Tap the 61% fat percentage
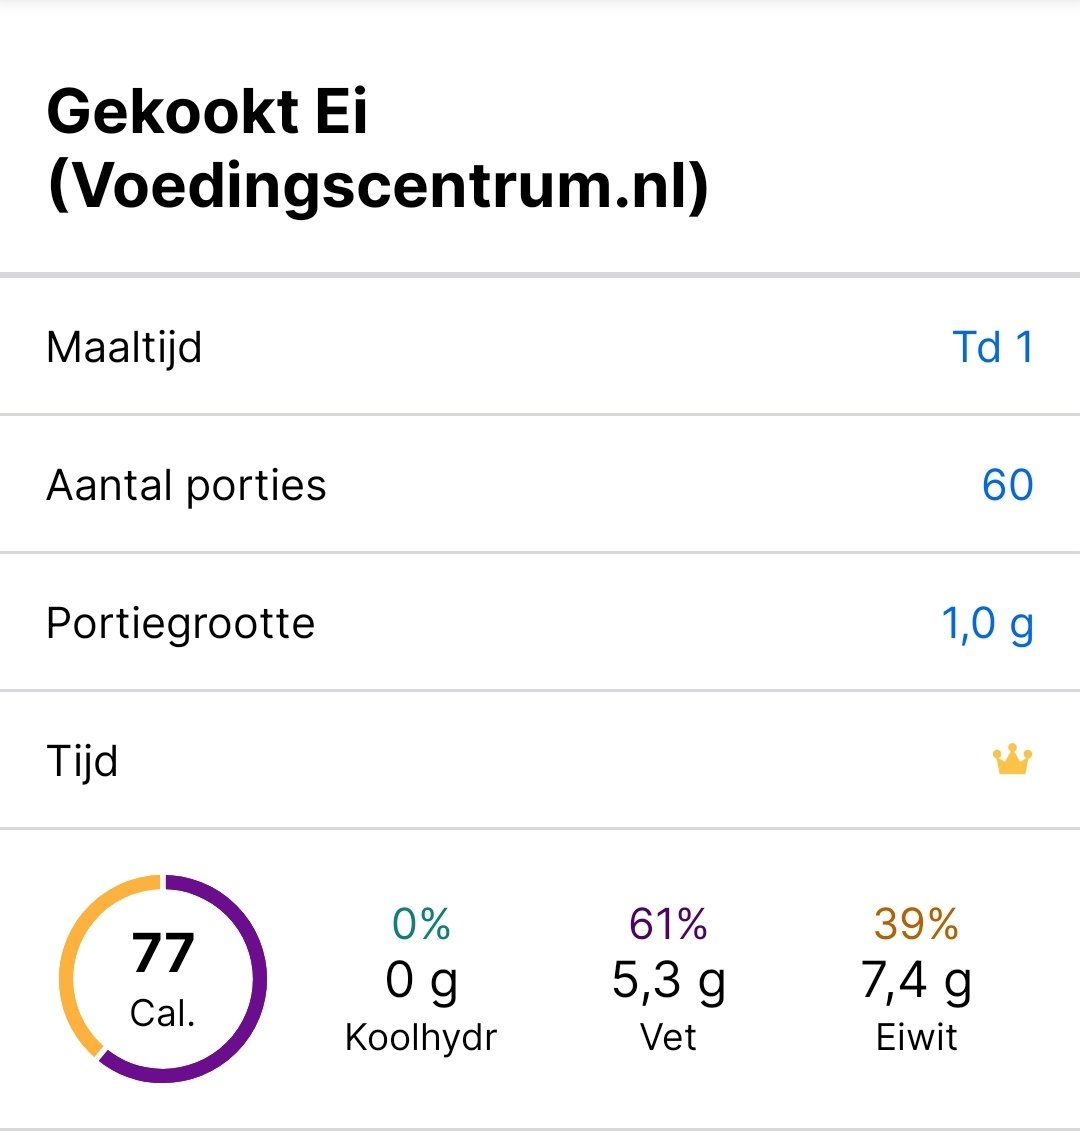Viewport: 1080px width, 1137px height. (x=668, y=924)
